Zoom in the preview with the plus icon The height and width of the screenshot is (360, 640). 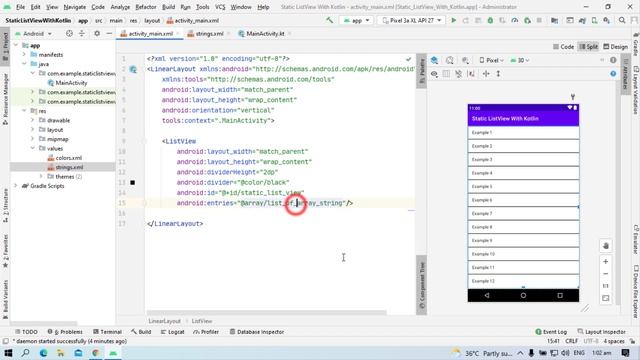[606, 262]
